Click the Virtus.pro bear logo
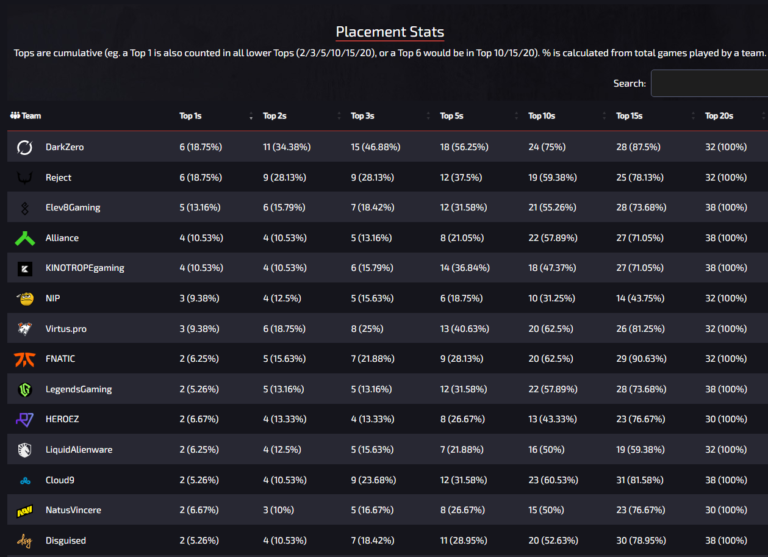Image resolution: width=768 pixels, height=557 pixels. [x=25, y=329]
